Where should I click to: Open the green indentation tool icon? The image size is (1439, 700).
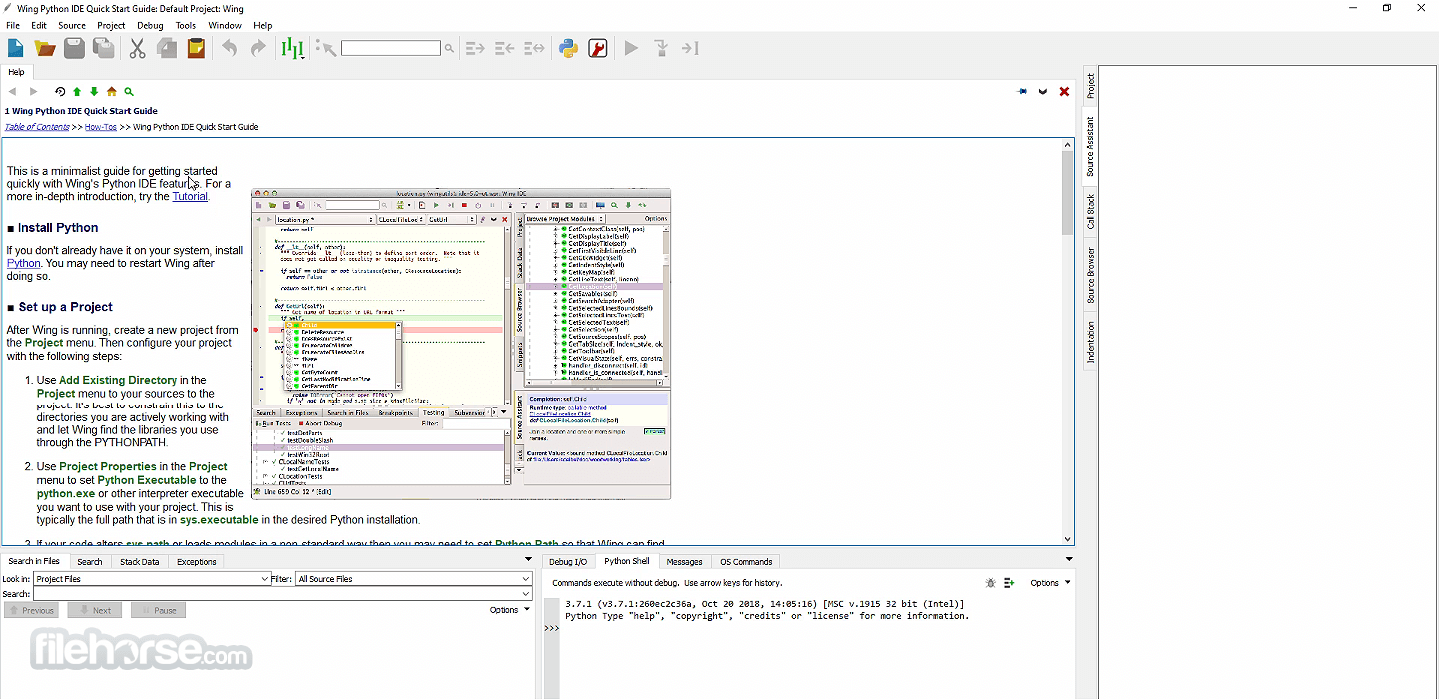292,48
